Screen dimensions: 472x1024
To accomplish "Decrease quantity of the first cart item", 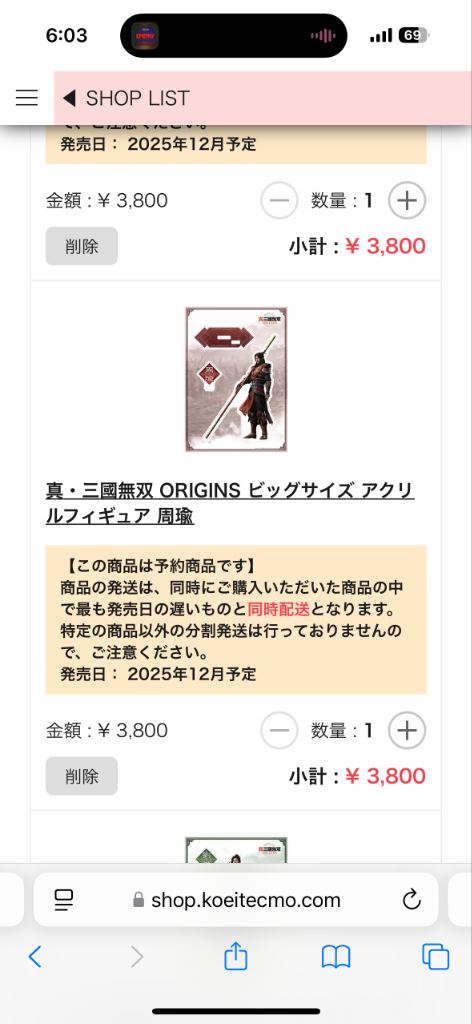I will click(x=279, y=200).
